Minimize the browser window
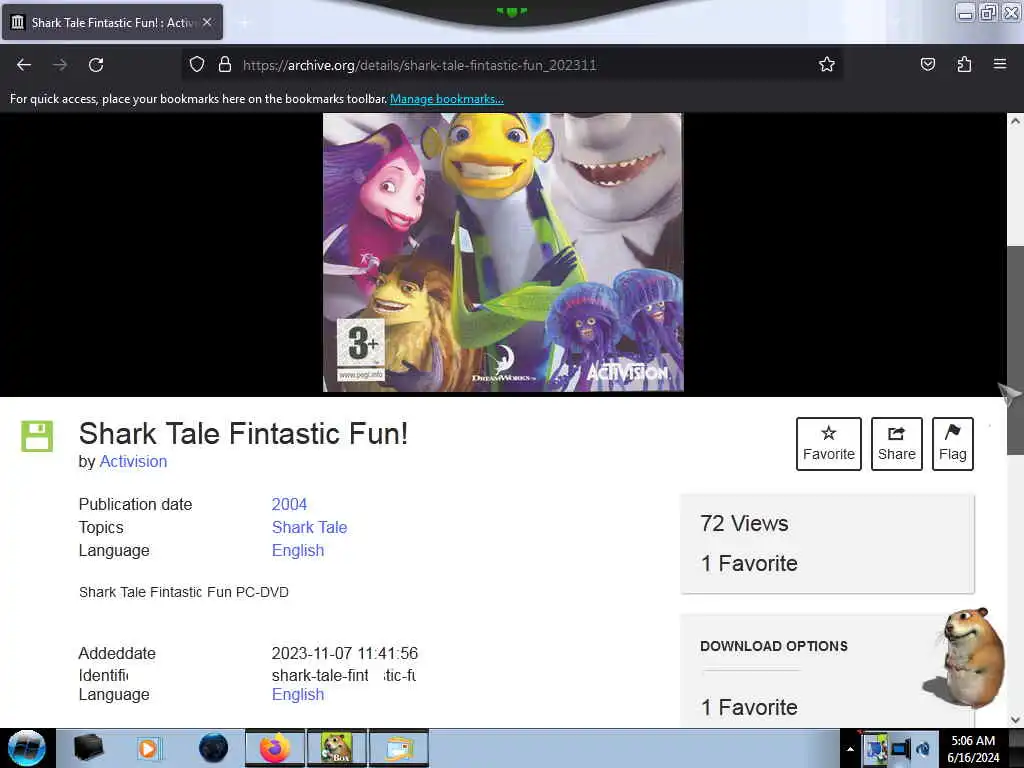The image size is (1024, 768). [x=965, y=12]
